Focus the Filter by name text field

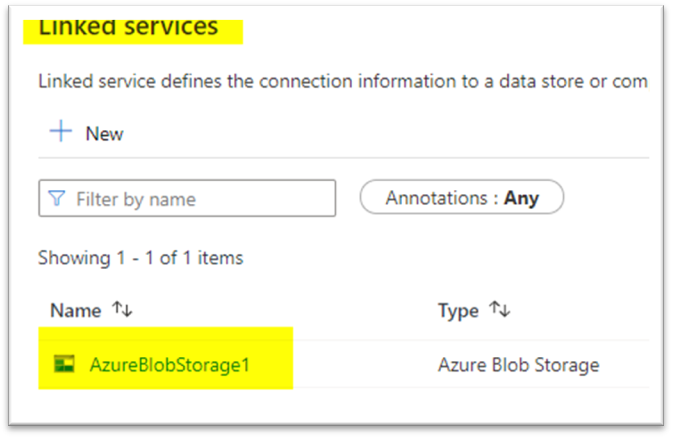[x=200, y=198]
